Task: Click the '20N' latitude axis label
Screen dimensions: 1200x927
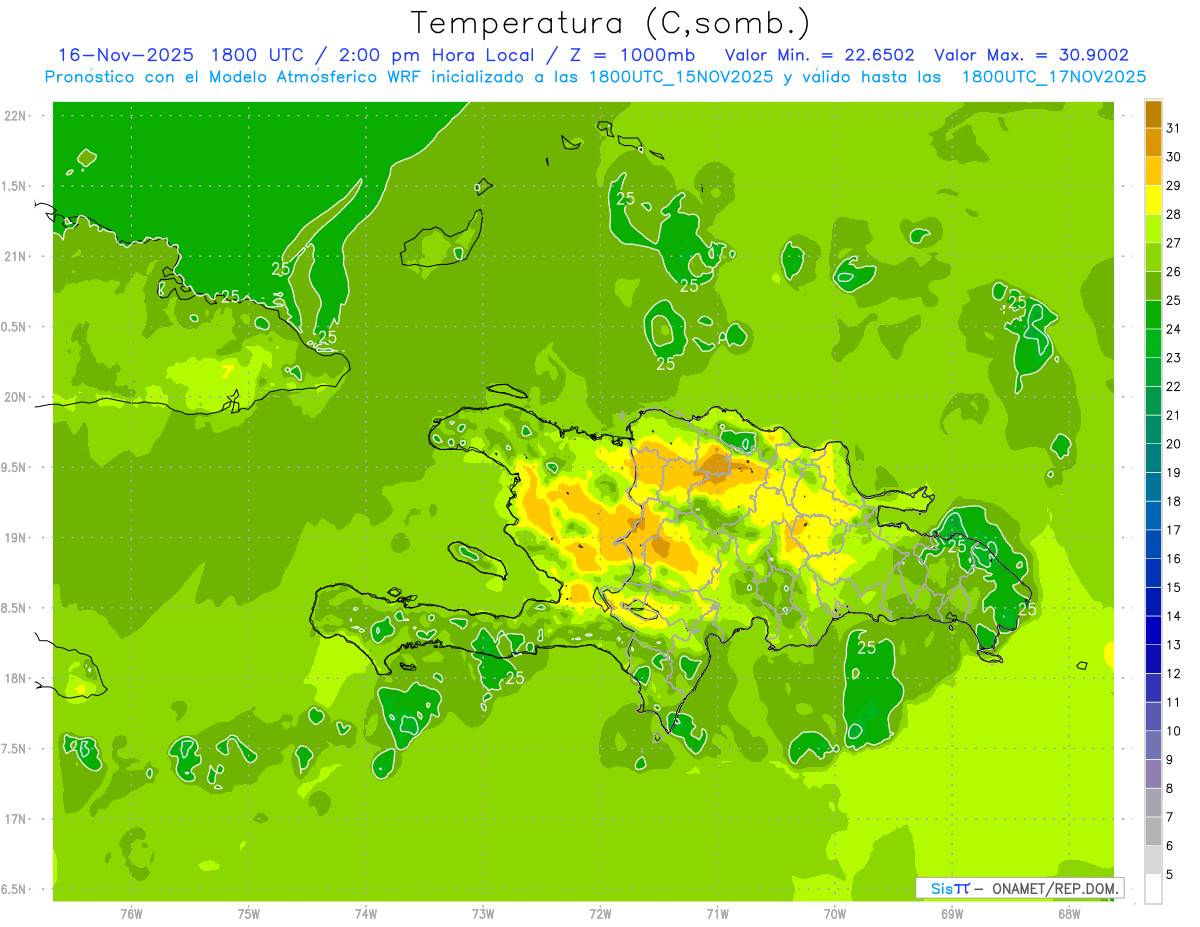Action: 15,397
